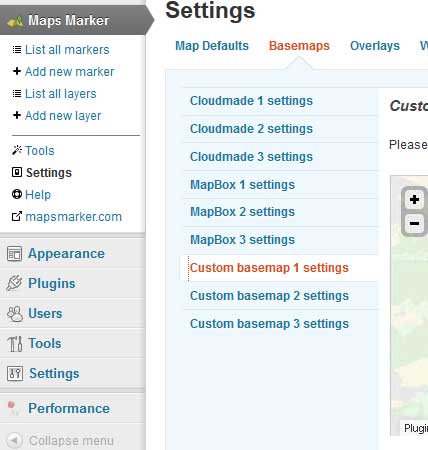Viewport: 428px width, 450px height.
Task: Select Custom basemap 1 settings
Action: [269, 268]
